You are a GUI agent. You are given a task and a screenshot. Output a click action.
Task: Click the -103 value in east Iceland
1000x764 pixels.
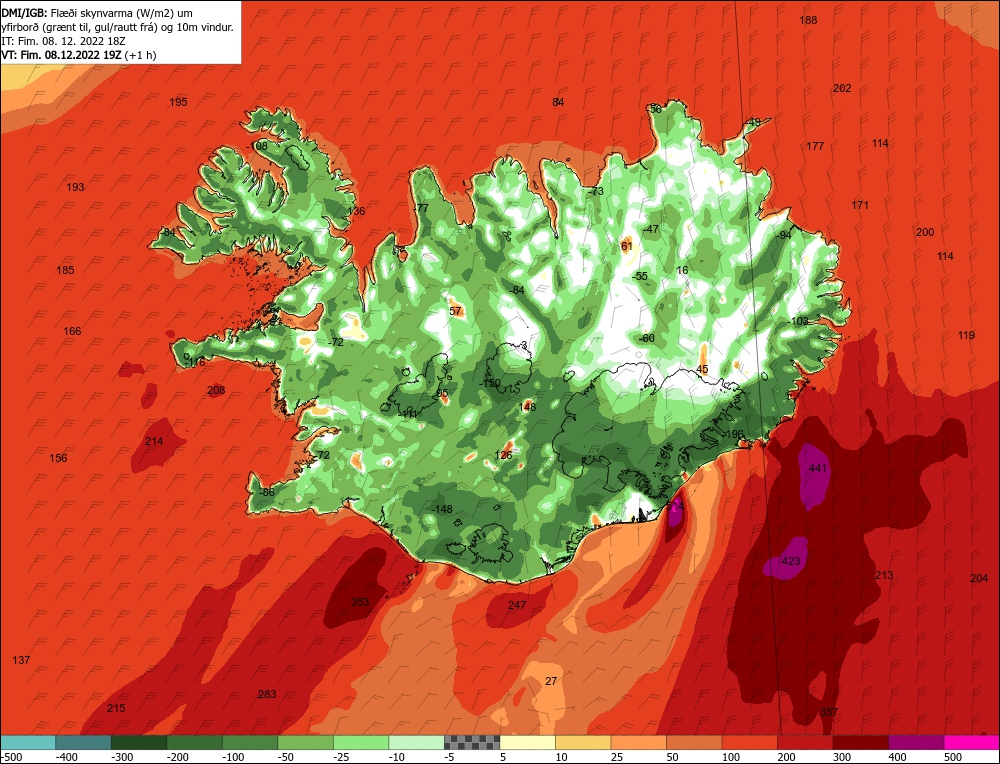798,321
